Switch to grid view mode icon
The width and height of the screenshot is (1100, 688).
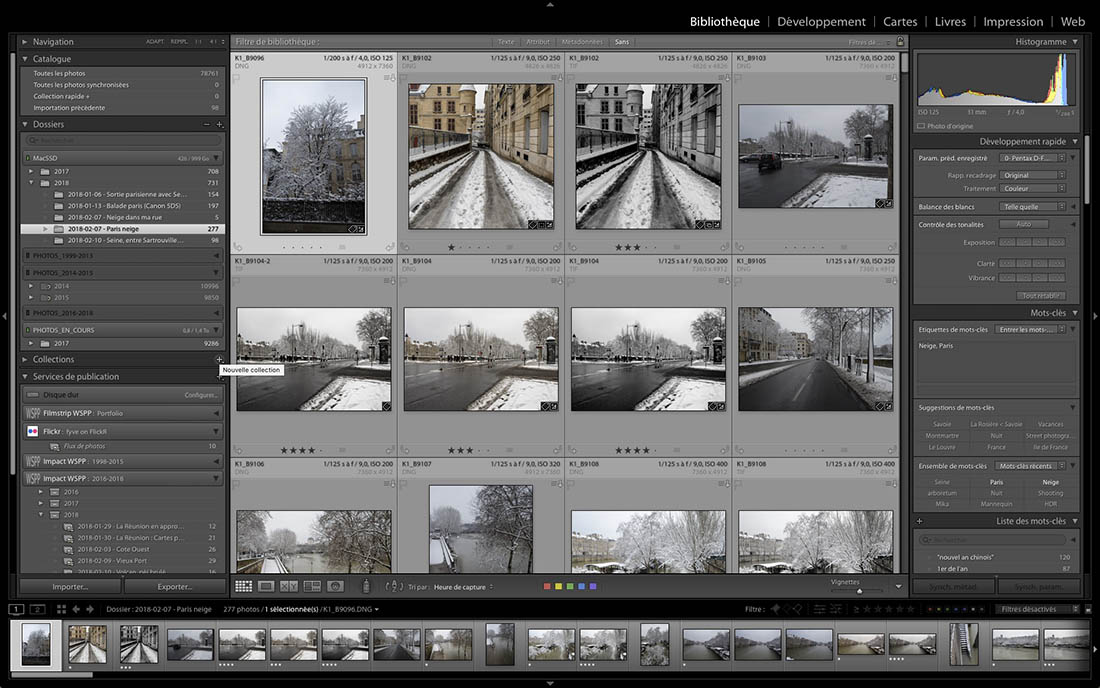coord(243,586)
